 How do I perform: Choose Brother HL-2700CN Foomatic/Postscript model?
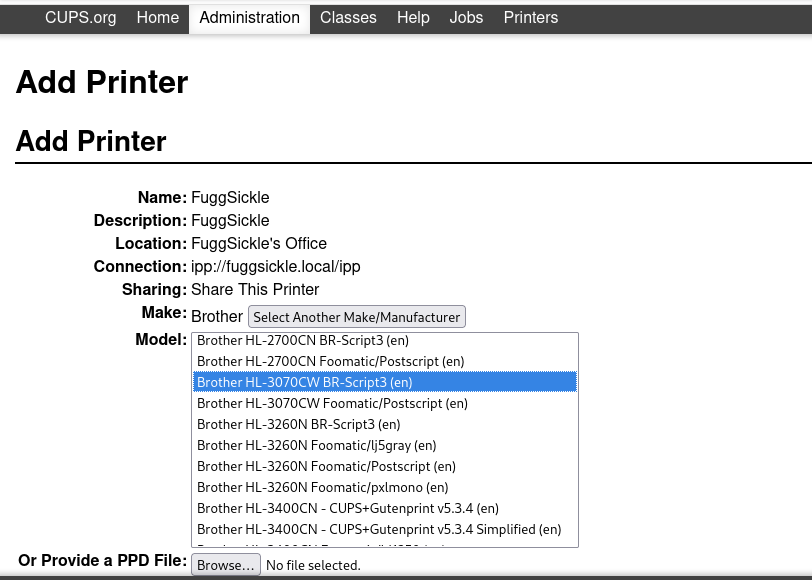pos(330,361)
